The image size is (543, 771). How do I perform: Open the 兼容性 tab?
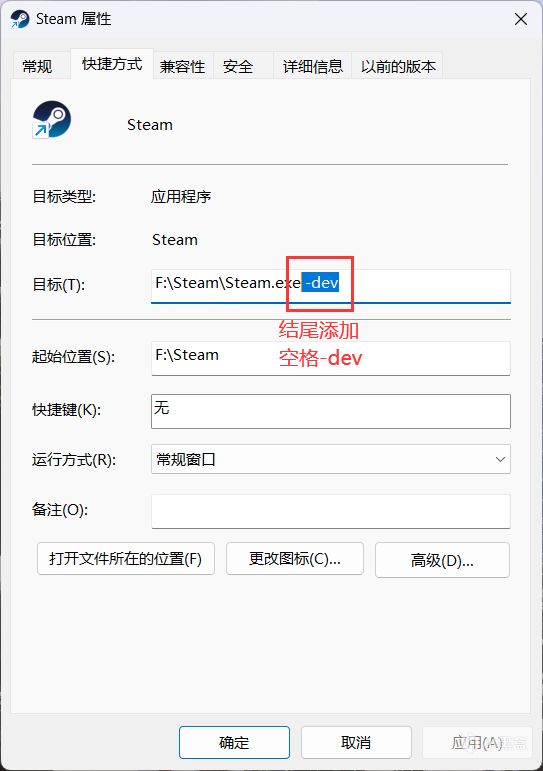[182, 66]
